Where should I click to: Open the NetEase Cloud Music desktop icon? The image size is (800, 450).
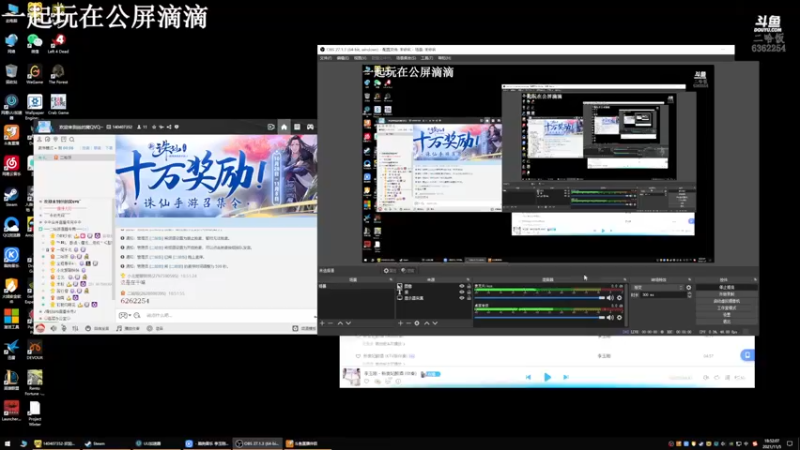[x=11, y=165]
